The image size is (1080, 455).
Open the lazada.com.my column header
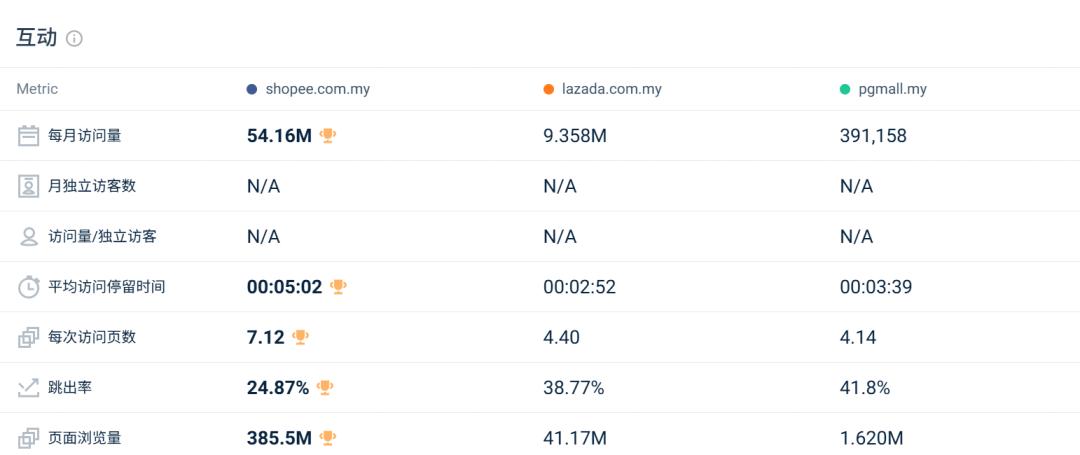pyautogui.click(x=612, y=89)
